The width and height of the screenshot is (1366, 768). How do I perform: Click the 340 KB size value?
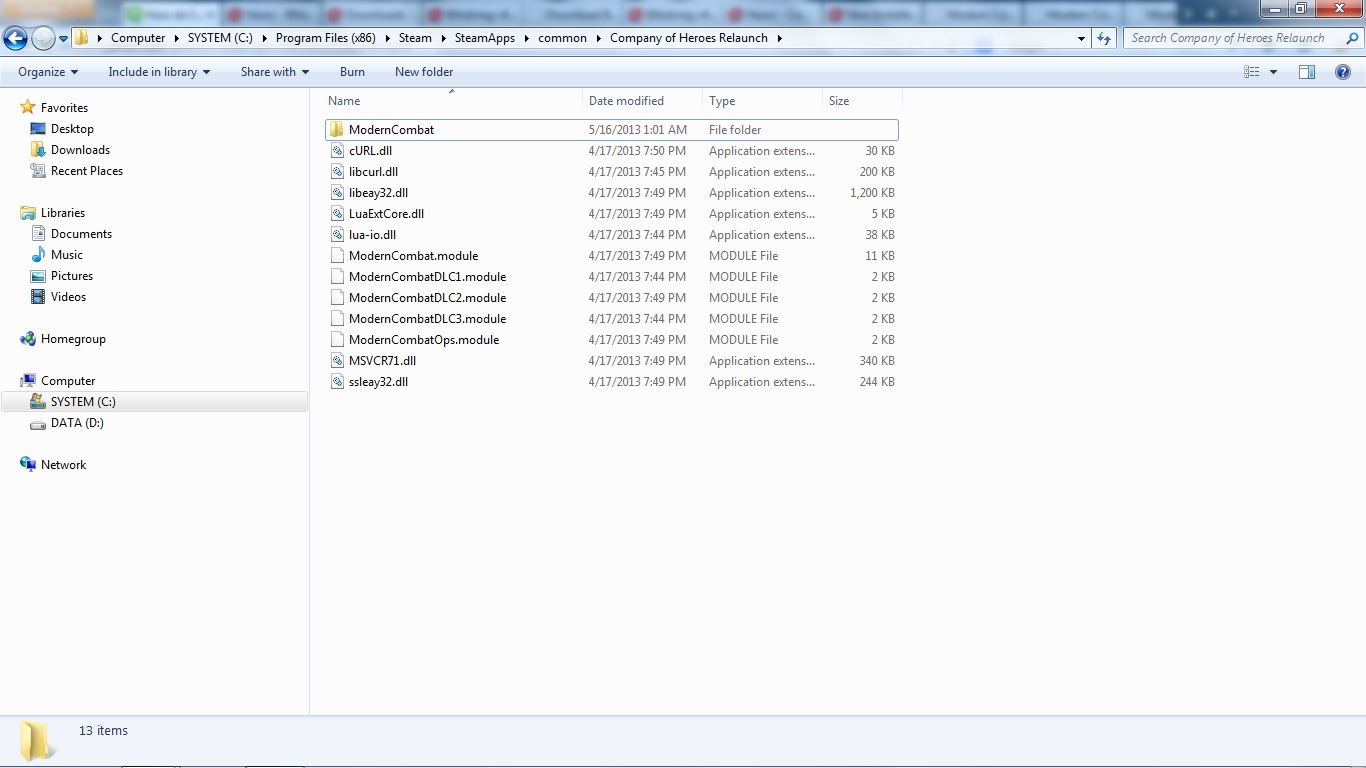pyautogui.click(x=877, y=361)
